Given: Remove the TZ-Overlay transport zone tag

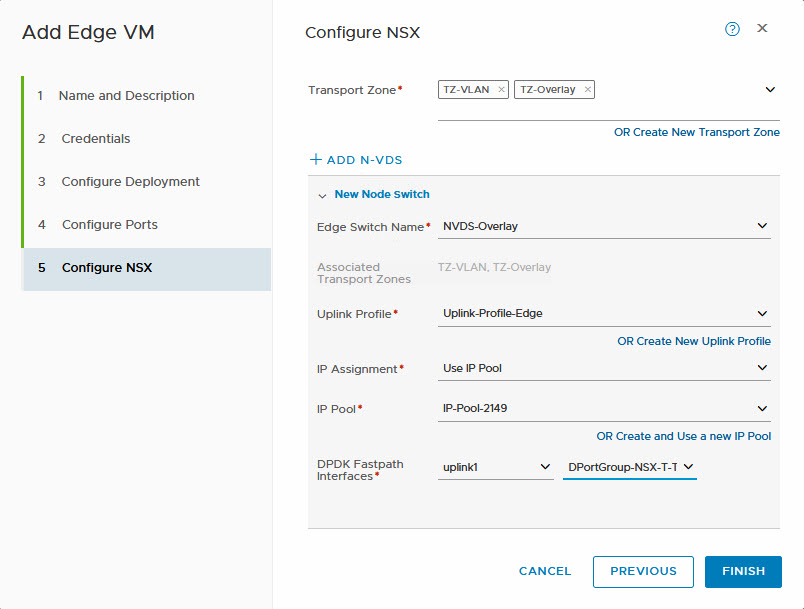Looking at the screenshot, I should pyautogui.click(x=587, y=90).
